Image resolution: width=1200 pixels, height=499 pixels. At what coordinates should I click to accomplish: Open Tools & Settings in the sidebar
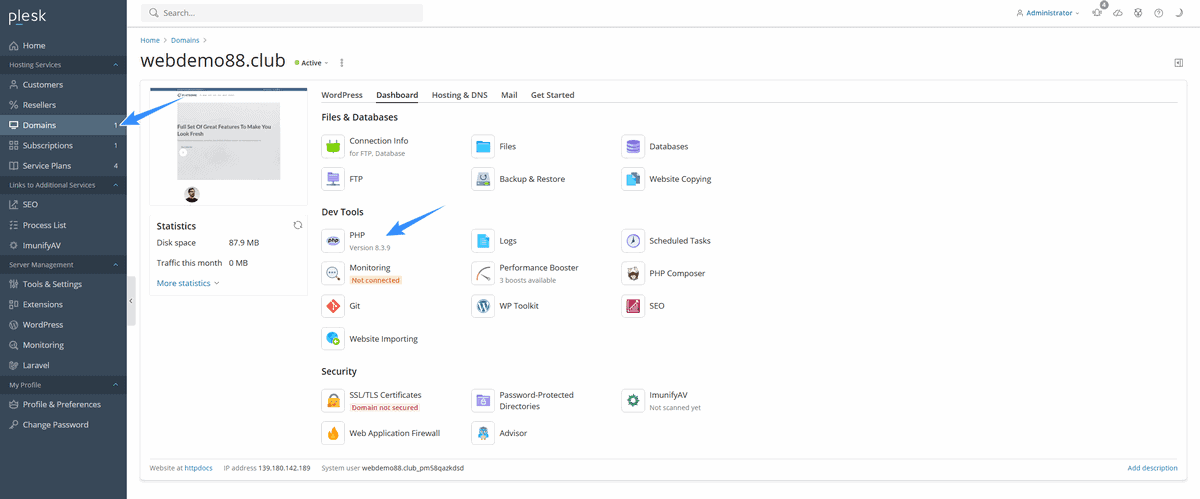(63, 284)
